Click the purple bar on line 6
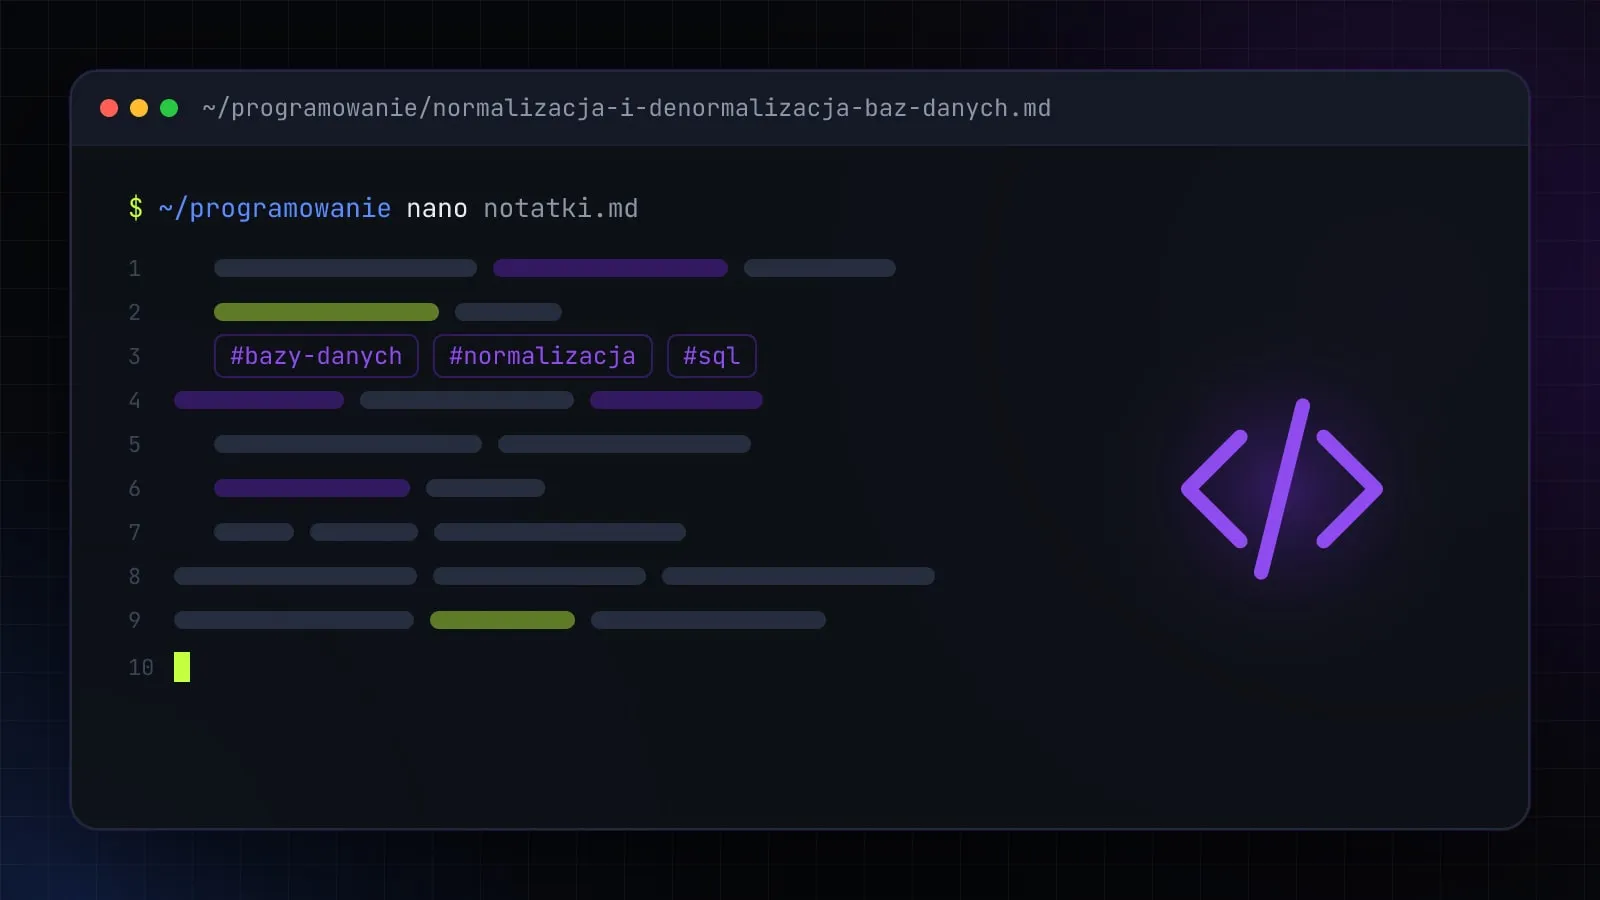The width and height of the screenshot is (1600, 900). pyautogui.click(x=312, y=488)
